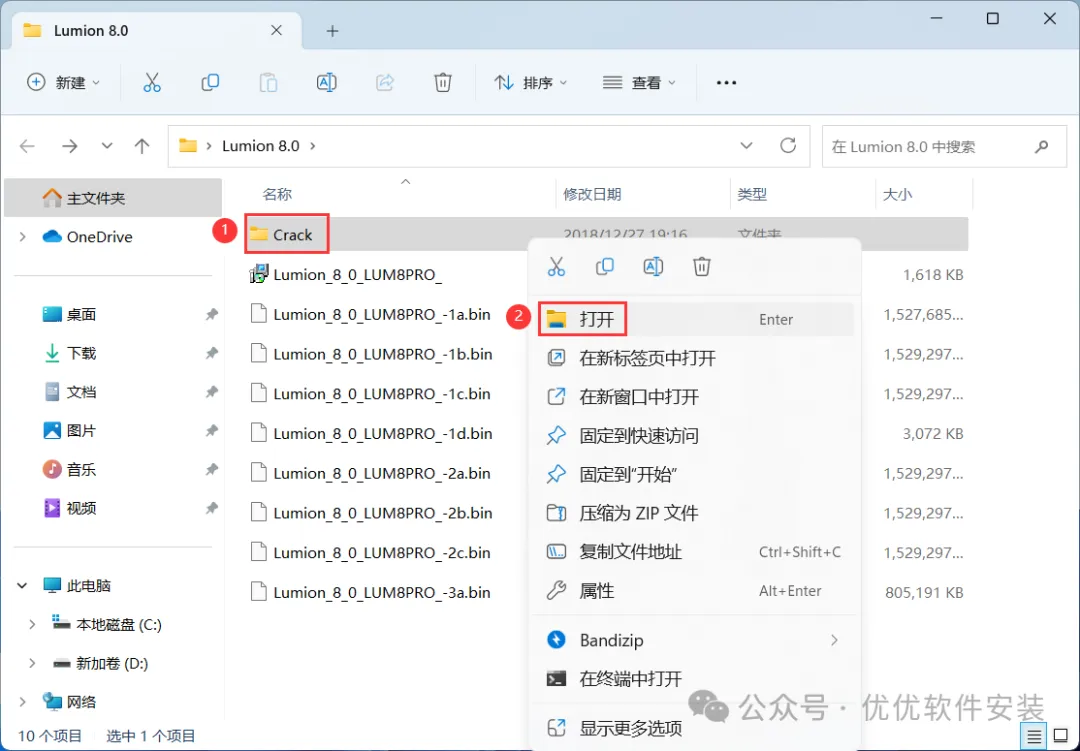The width and height of the screenshot is (1080, 751).
Task: Expand 网络 tree node
Action: (x=23, y=702)
